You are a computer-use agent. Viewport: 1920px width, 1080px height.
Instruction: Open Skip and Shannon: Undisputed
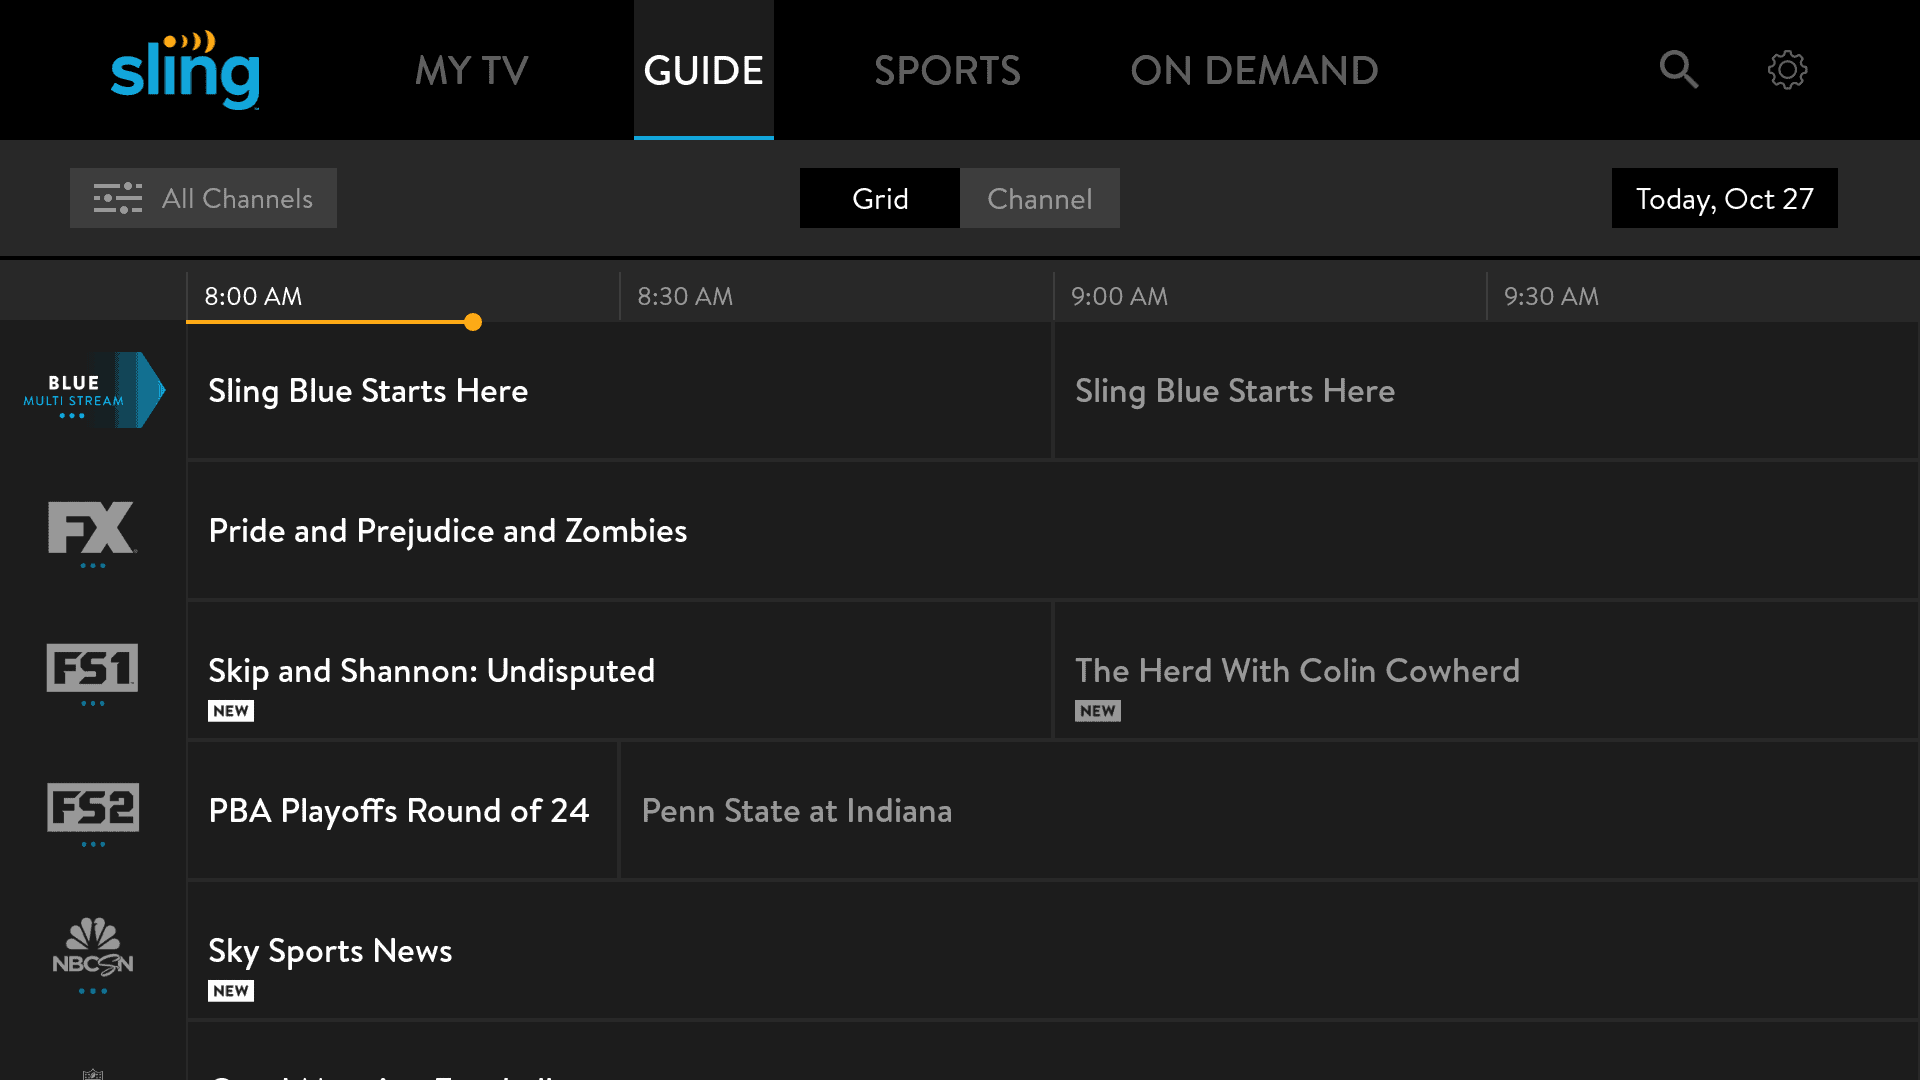coord(619,670)
